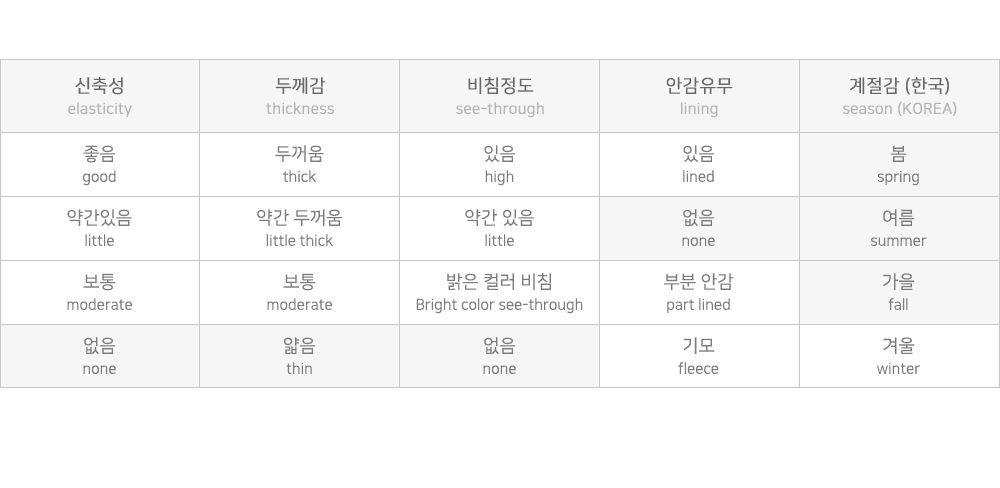Image resolution: width=1000 pixels, height=488 pixels.
Task: Click the 'part lined' cell
Action: coord(699,292)
